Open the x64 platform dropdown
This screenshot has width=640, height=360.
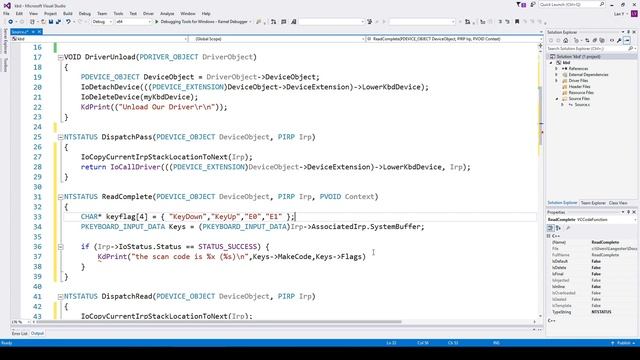(133, 22)
